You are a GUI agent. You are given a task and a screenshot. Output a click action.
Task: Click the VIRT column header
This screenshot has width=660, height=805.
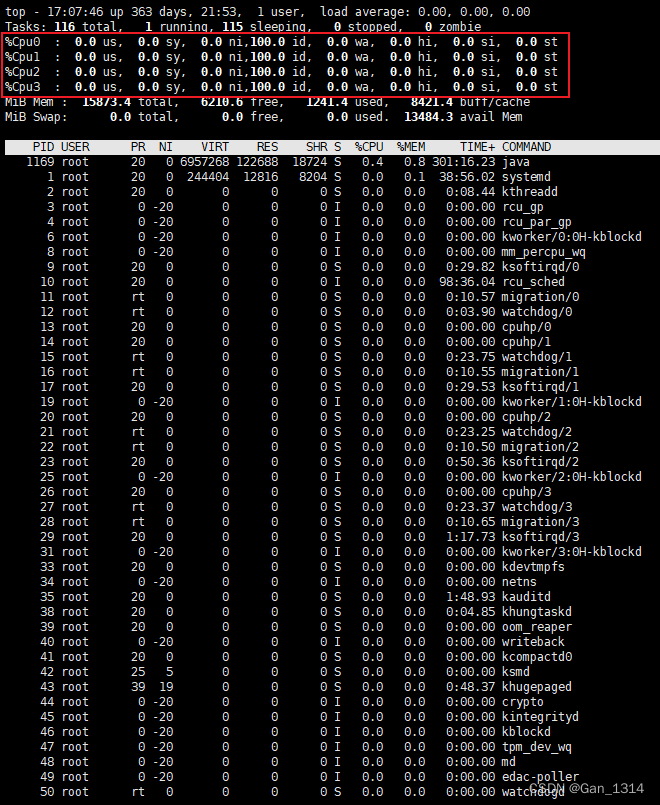coord(215,147)
